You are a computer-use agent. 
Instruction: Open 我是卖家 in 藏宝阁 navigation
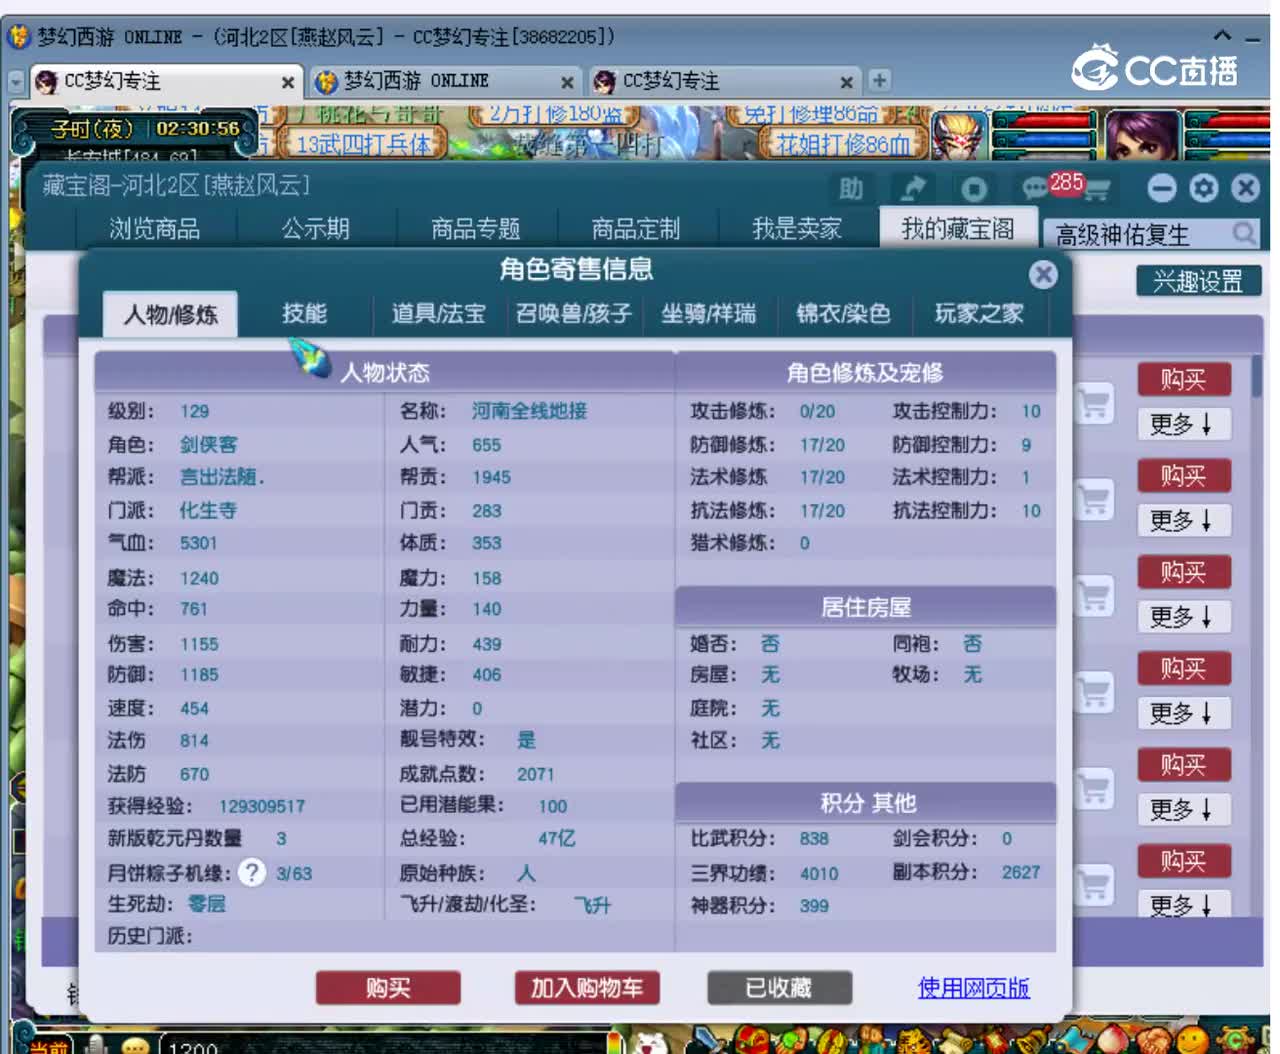[x=797, y=228]
